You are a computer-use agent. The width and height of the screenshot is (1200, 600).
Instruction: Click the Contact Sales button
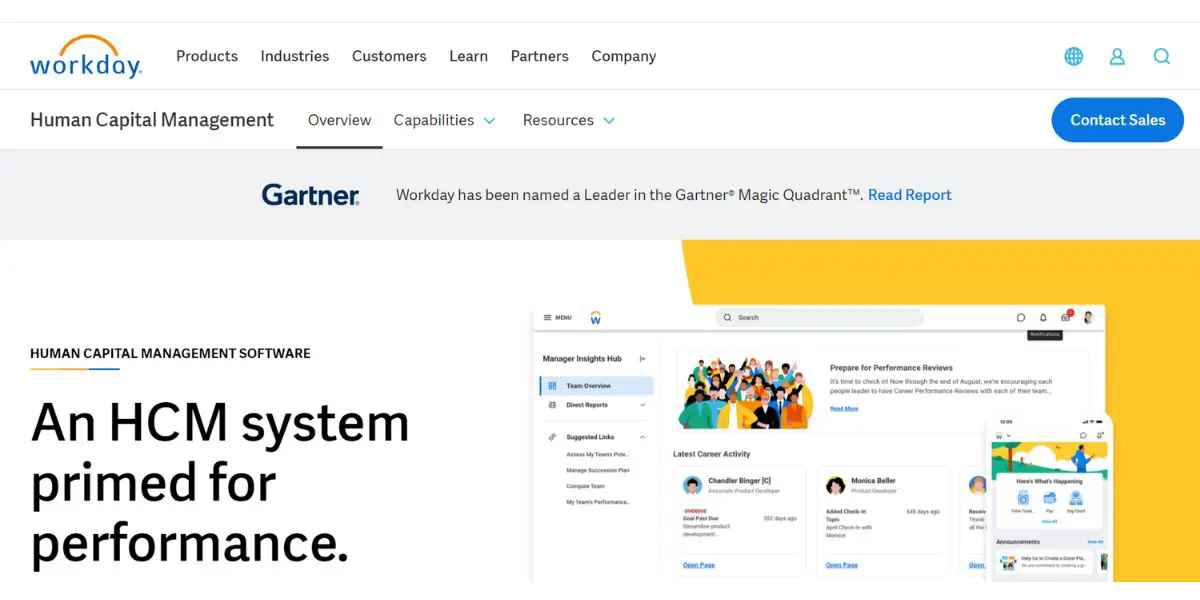pyautogui.click(x=1118, y=120)
